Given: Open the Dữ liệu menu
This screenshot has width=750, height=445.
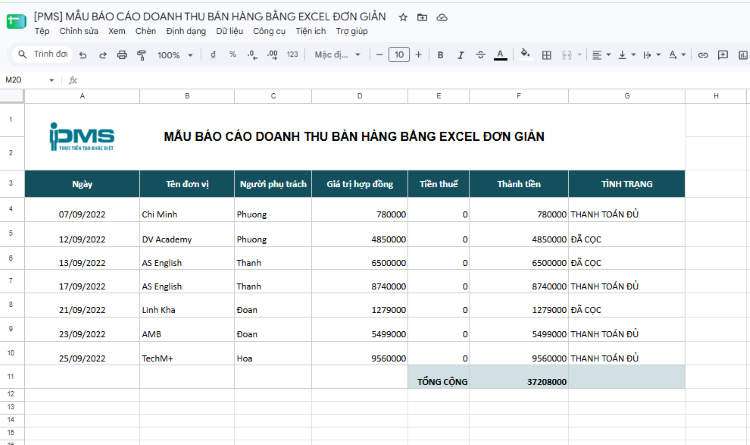Looking at the screenshot, I should [x=230, y=31].
